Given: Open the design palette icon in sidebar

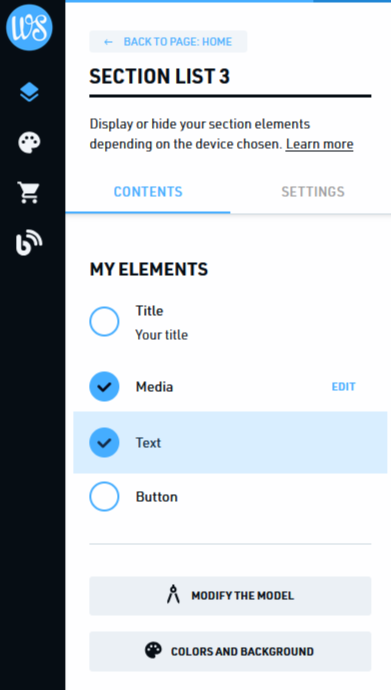Looking at the screenshot, I should click(x=29, y=143).
